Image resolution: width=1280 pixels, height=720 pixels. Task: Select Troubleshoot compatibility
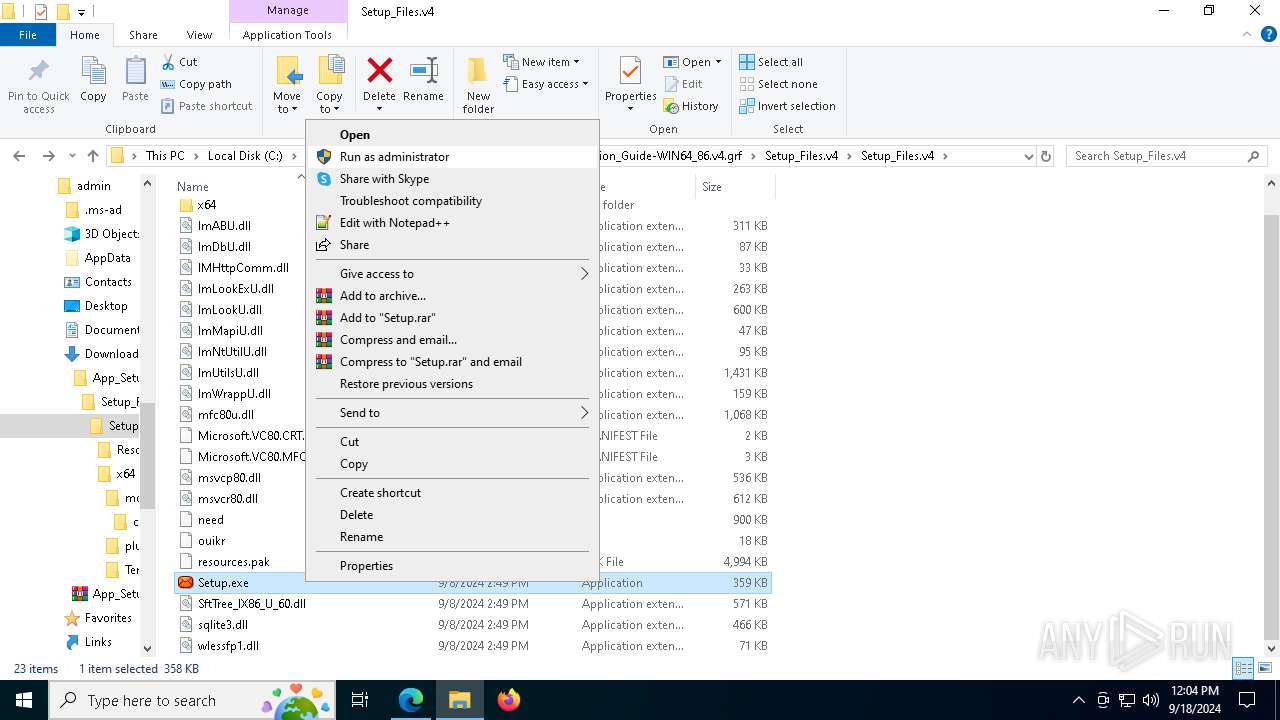coord(452,201)
